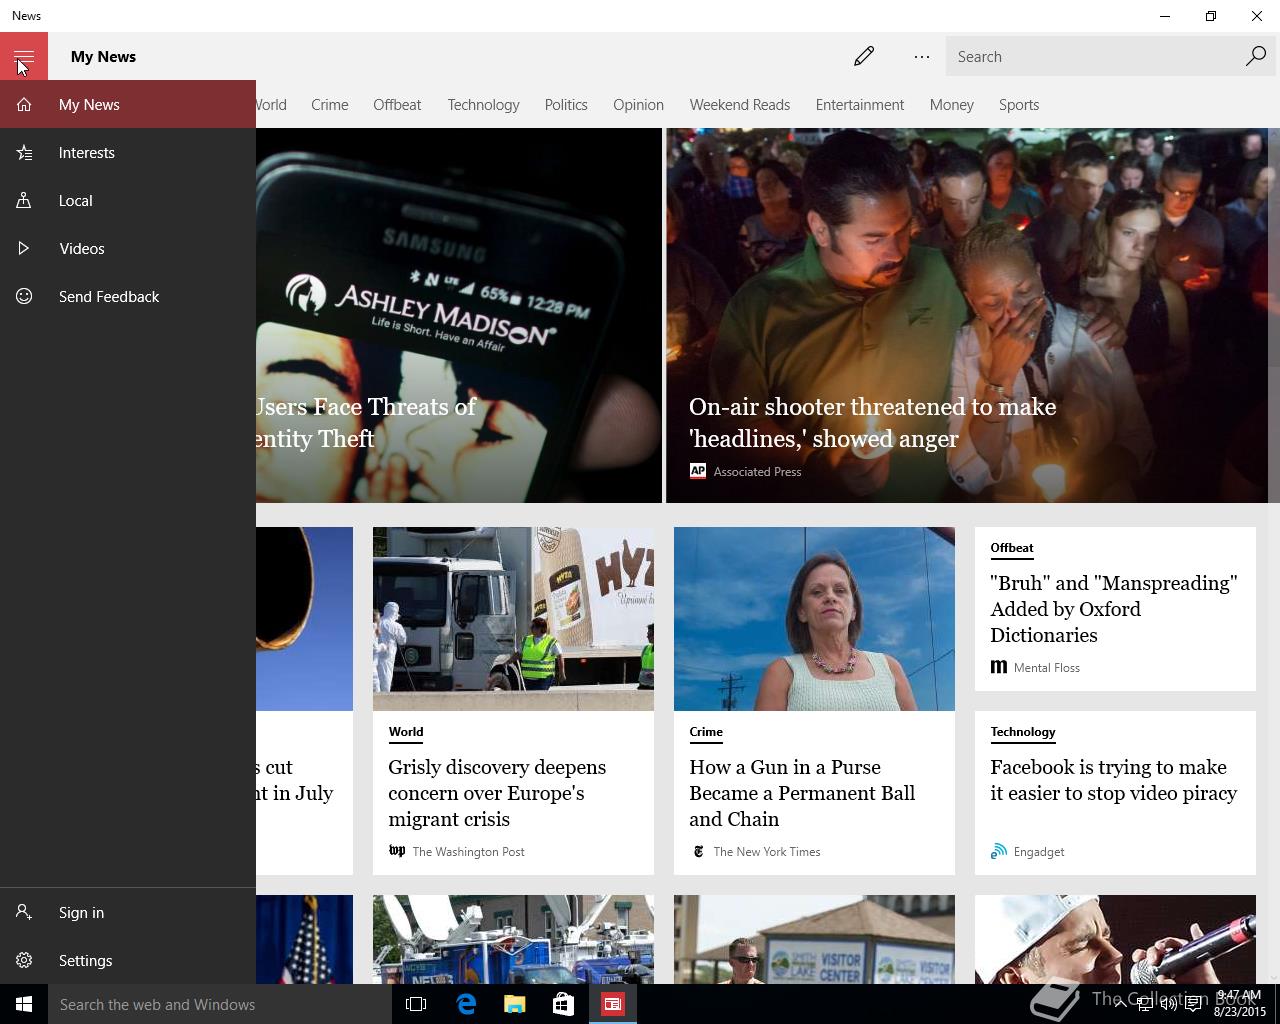
Task: Click the Mental Floss source label
Action: click(1046, 668)
